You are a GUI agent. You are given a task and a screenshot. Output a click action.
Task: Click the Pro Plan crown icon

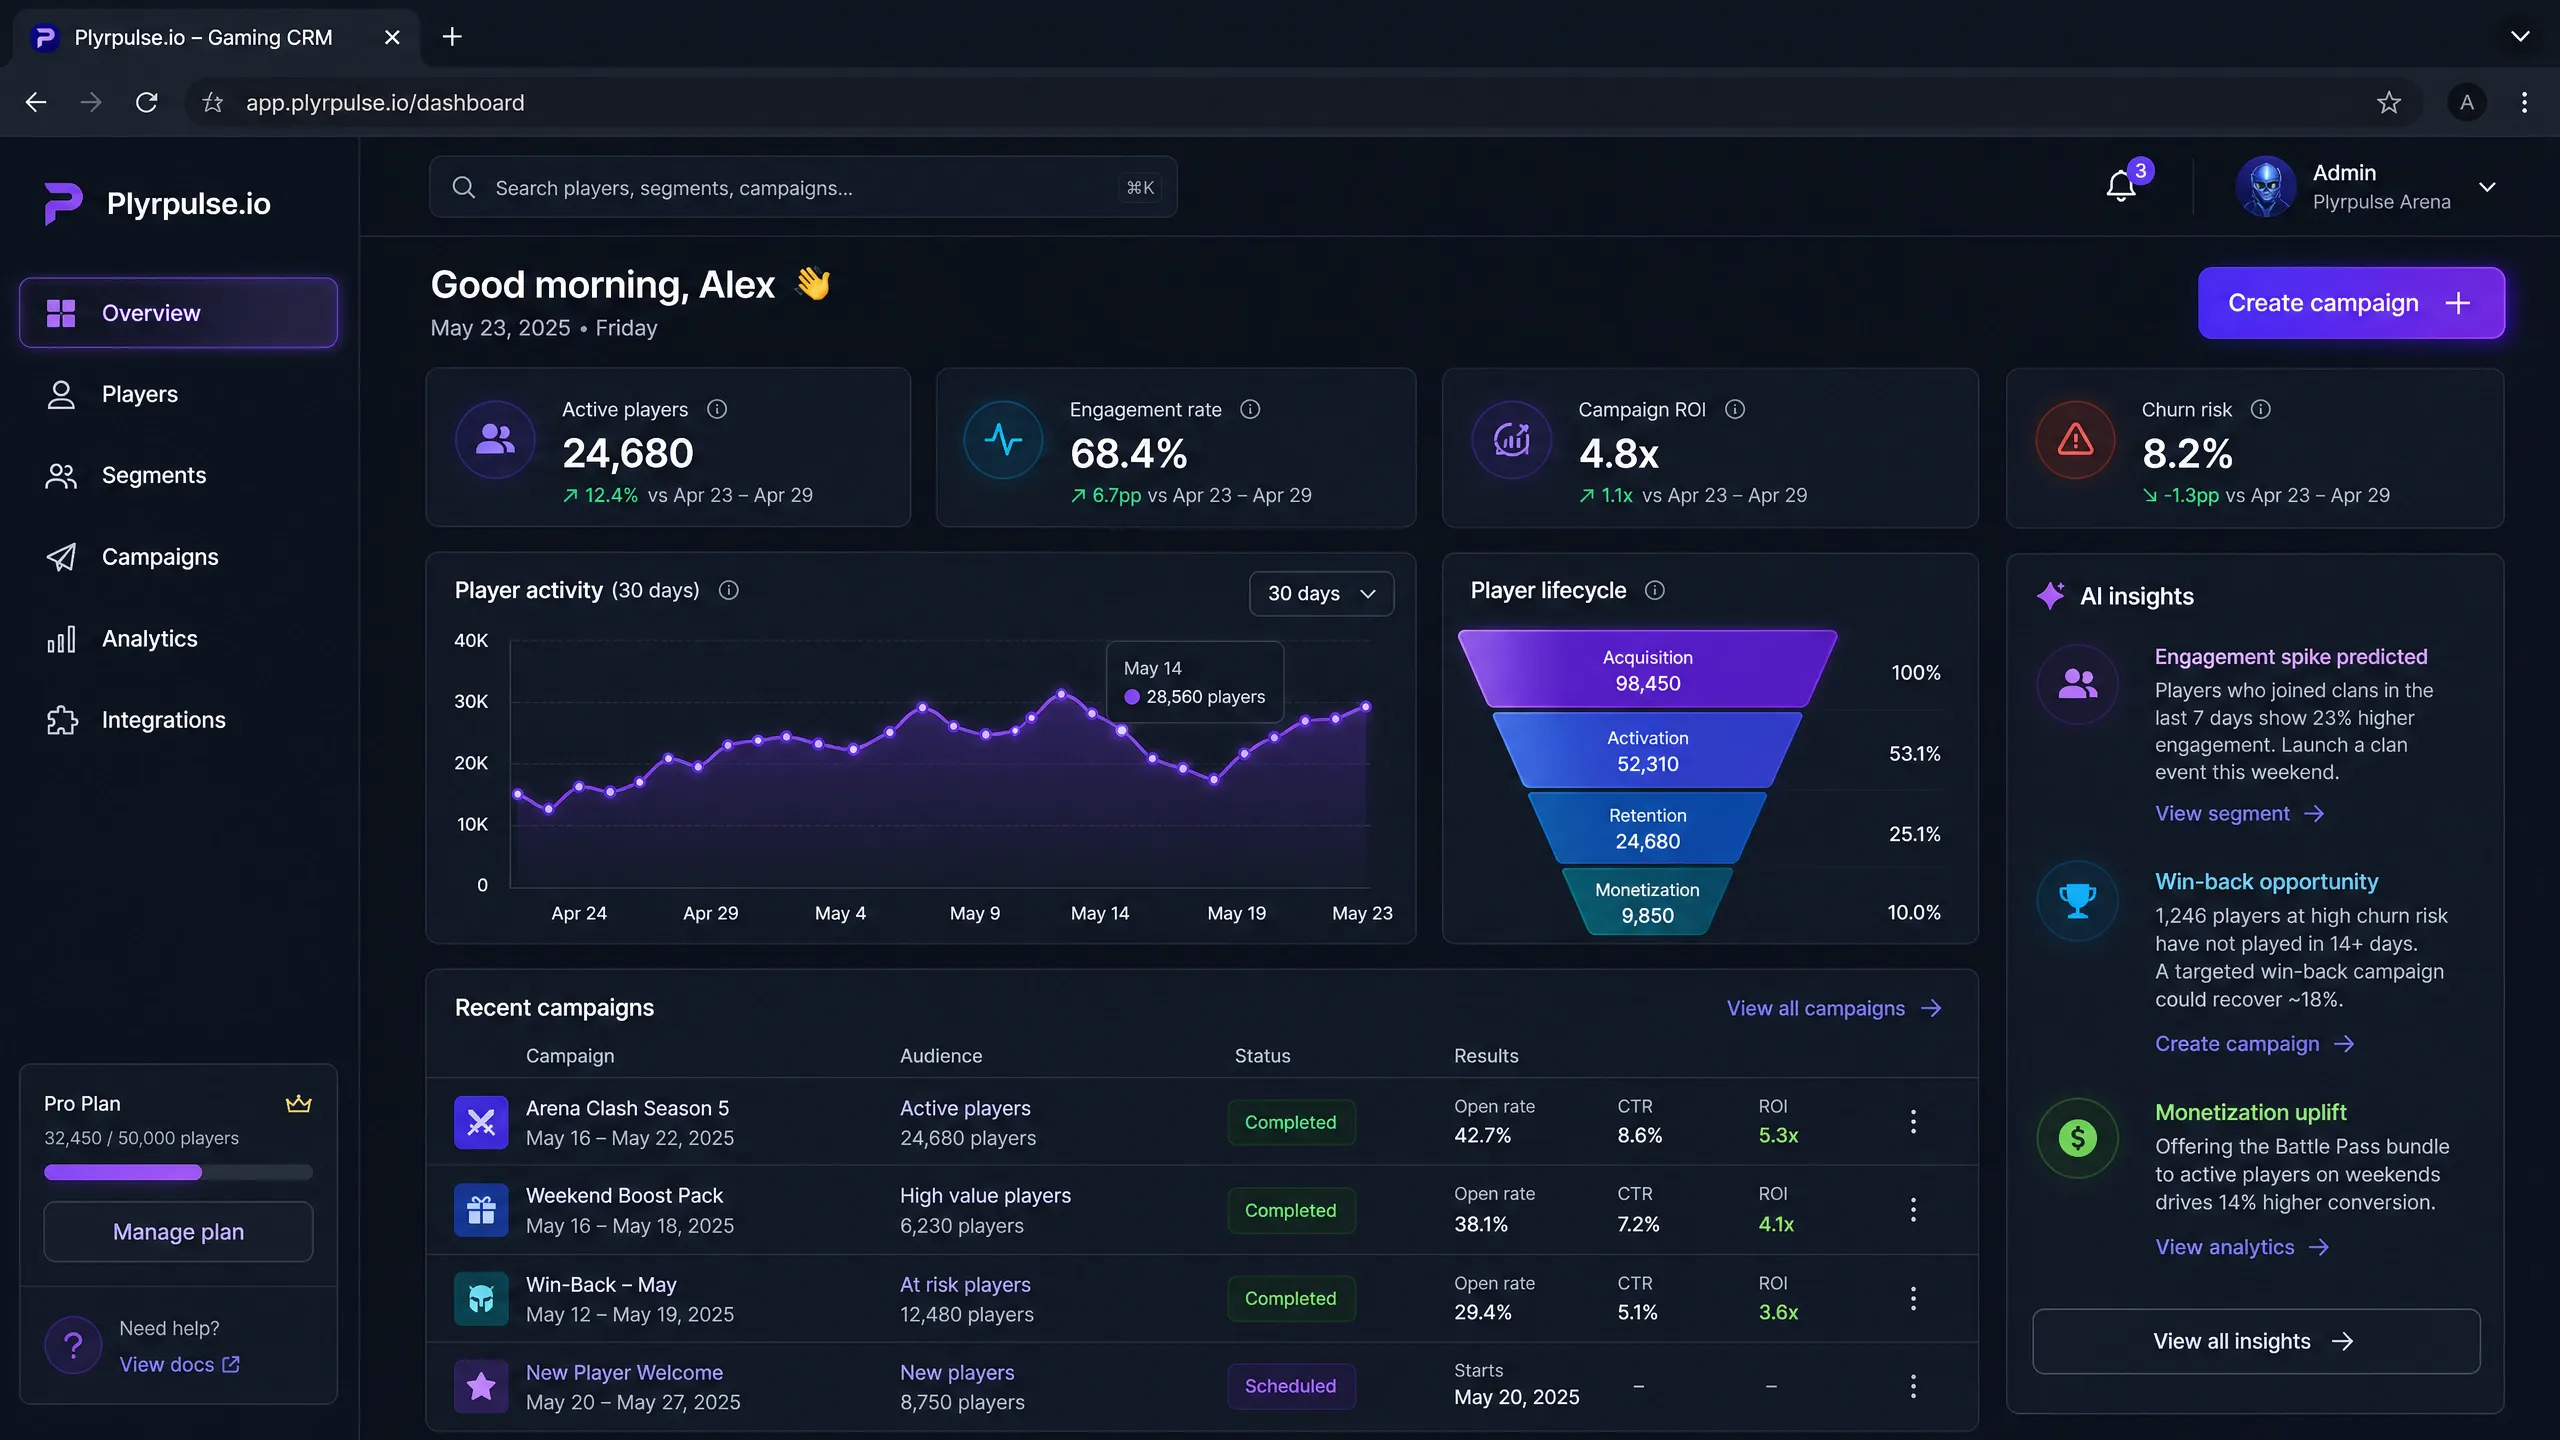[x=298, y=1104]
